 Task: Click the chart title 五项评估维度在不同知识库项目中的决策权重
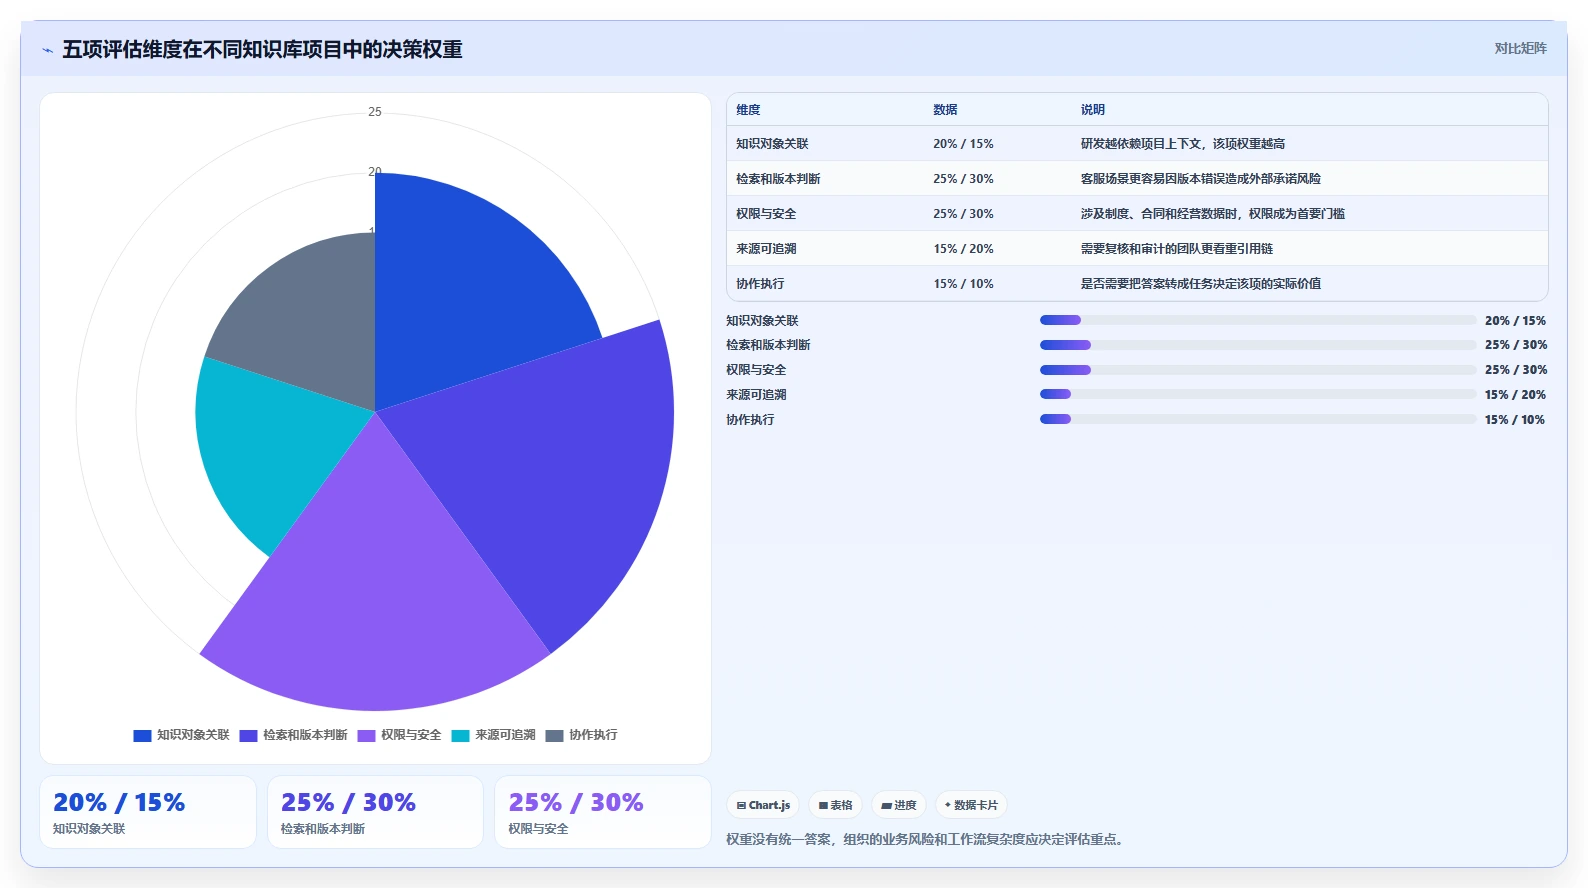262,50
